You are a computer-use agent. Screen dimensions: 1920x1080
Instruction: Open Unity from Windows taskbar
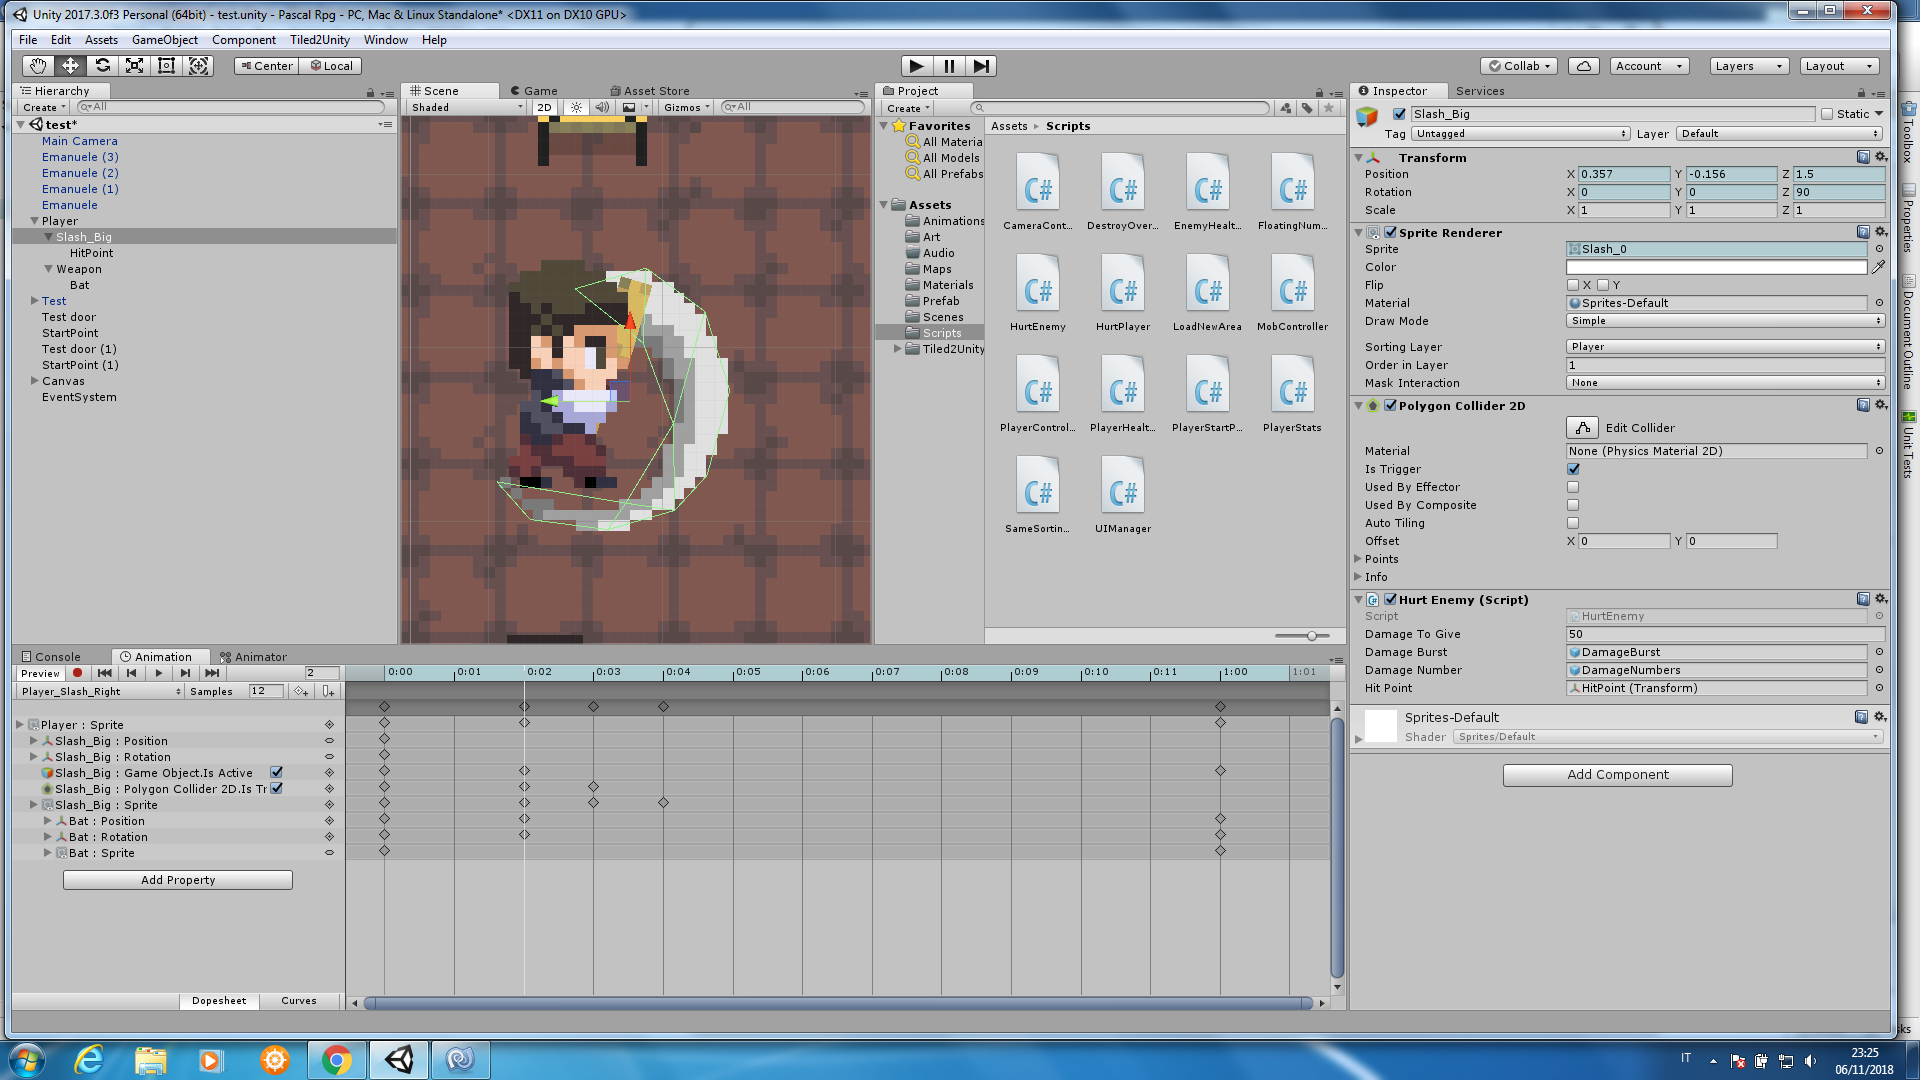coord(399,1060)
